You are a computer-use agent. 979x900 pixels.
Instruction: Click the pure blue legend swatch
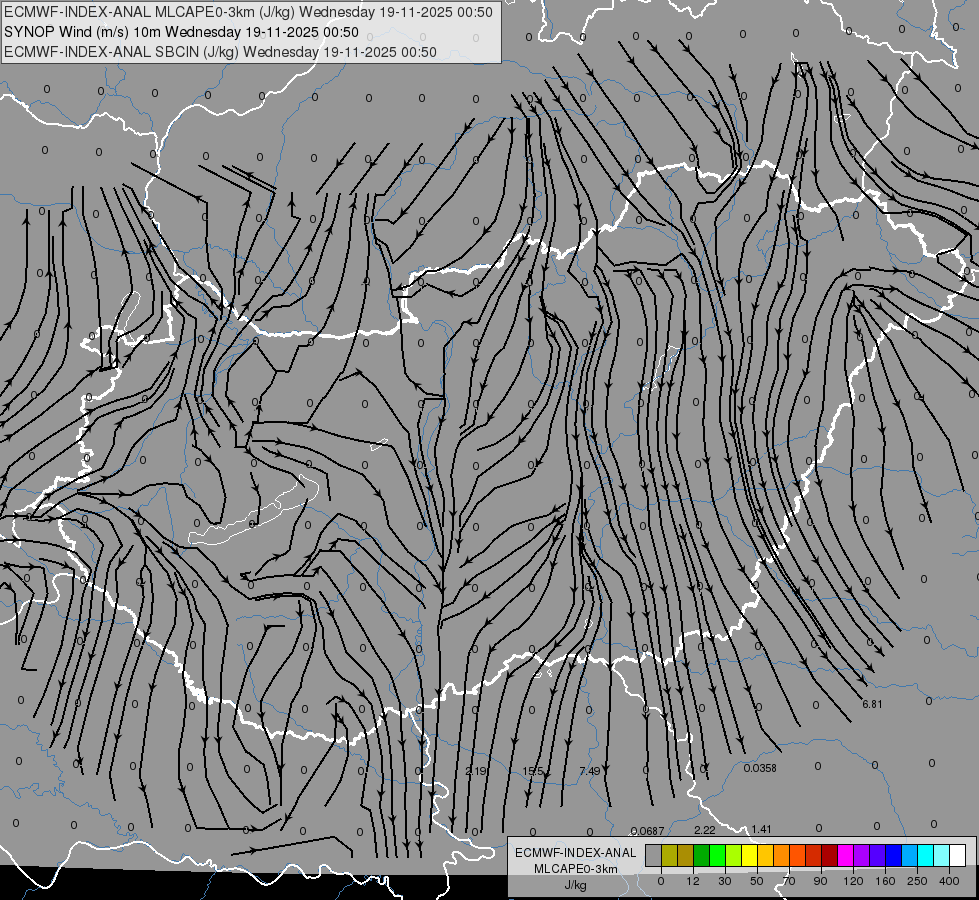893,855
